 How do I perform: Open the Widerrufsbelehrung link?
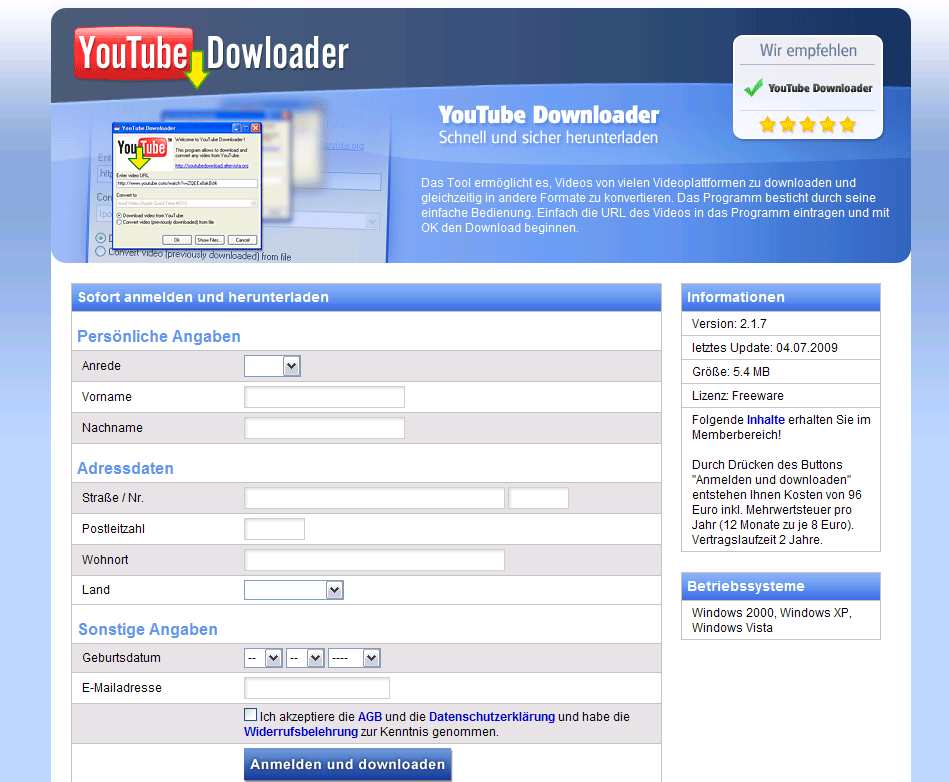[301, 732]
